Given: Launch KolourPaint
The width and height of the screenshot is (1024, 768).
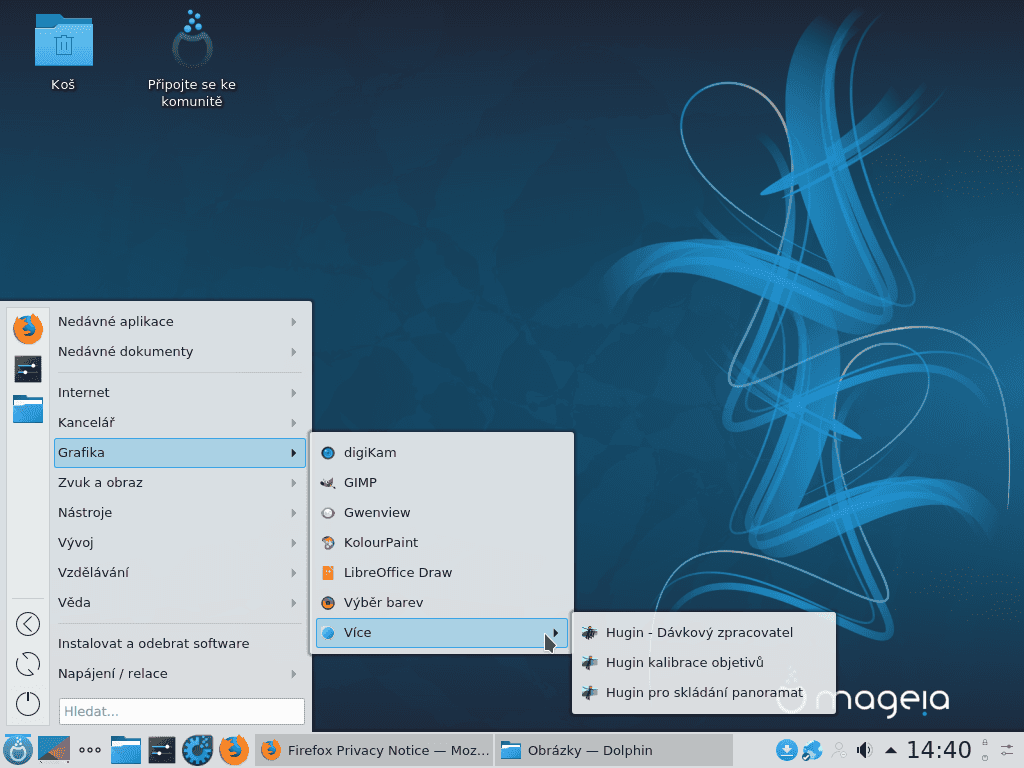Looking at the screenshot, I should [379, 542].
